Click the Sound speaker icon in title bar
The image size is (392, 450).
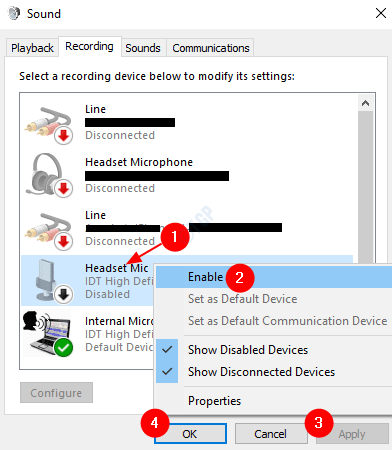[14, 13]
